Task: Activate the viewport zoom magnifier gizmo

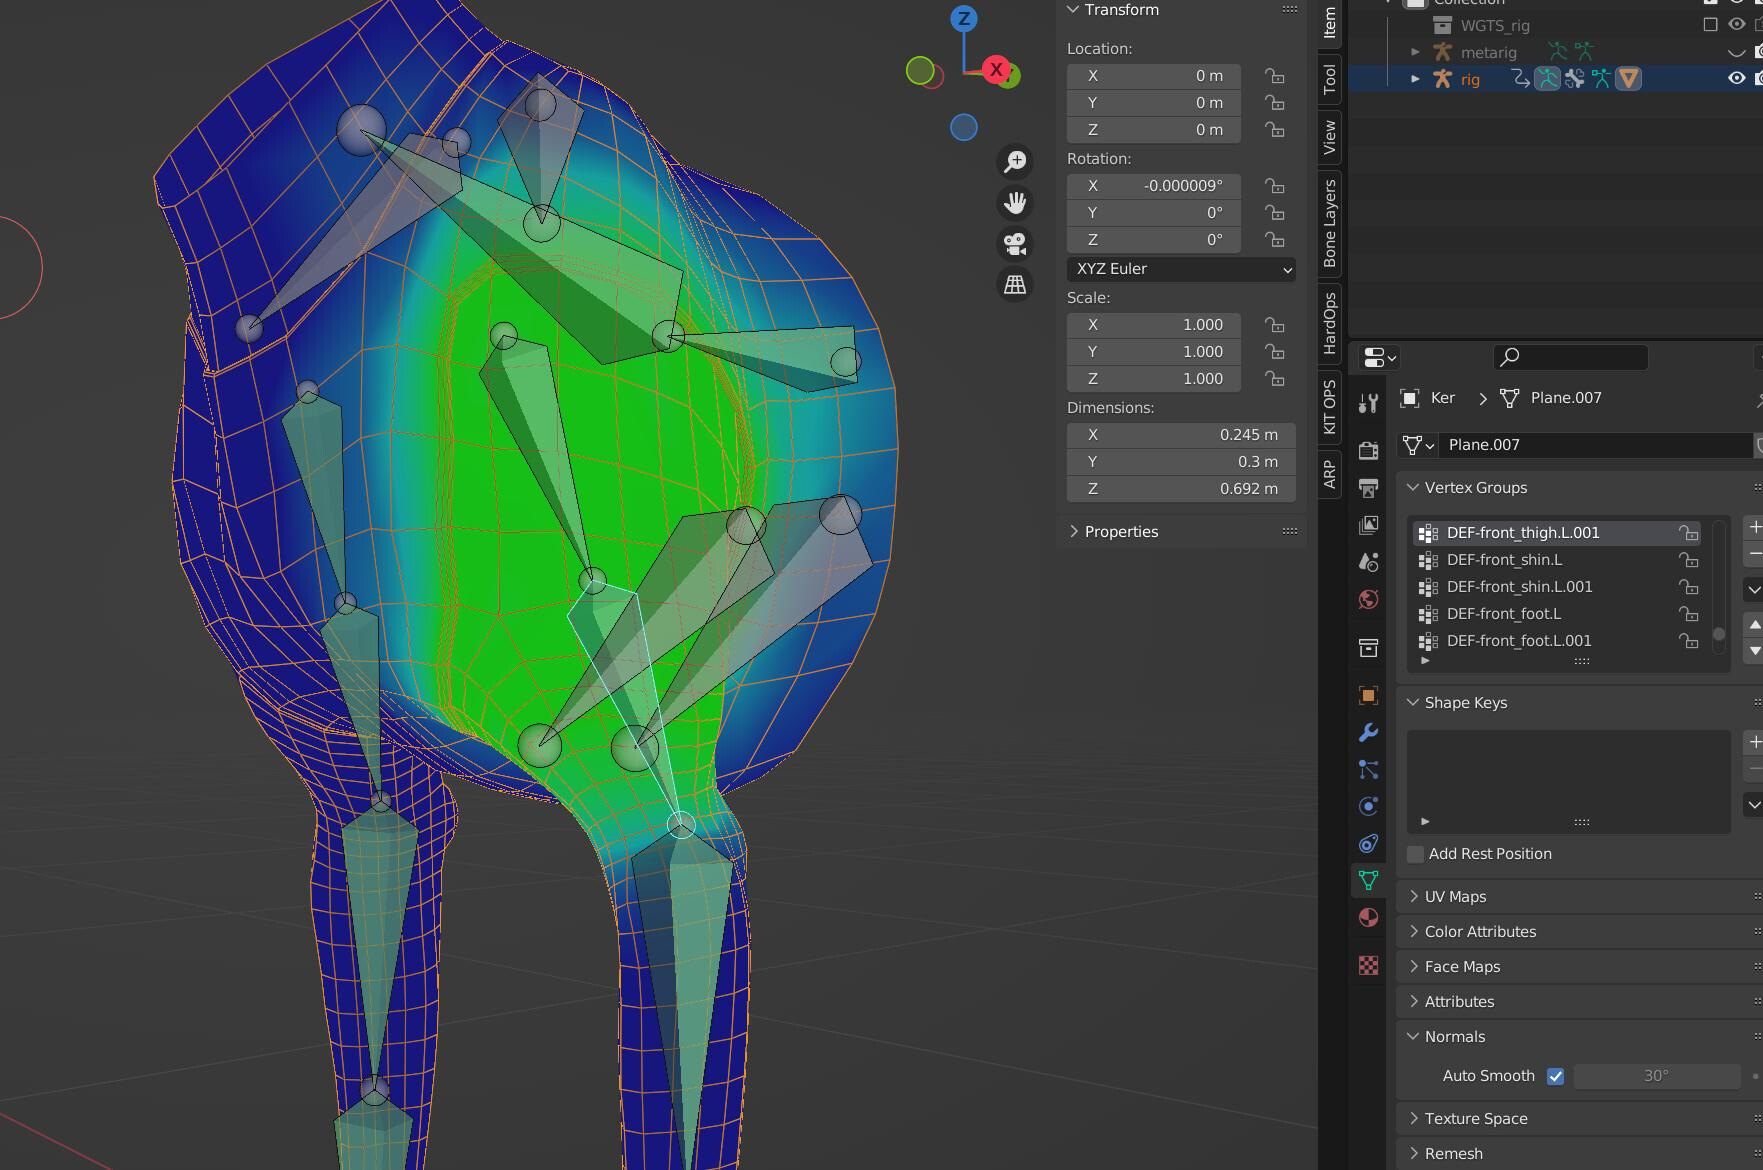Action: pos(1014,161)
